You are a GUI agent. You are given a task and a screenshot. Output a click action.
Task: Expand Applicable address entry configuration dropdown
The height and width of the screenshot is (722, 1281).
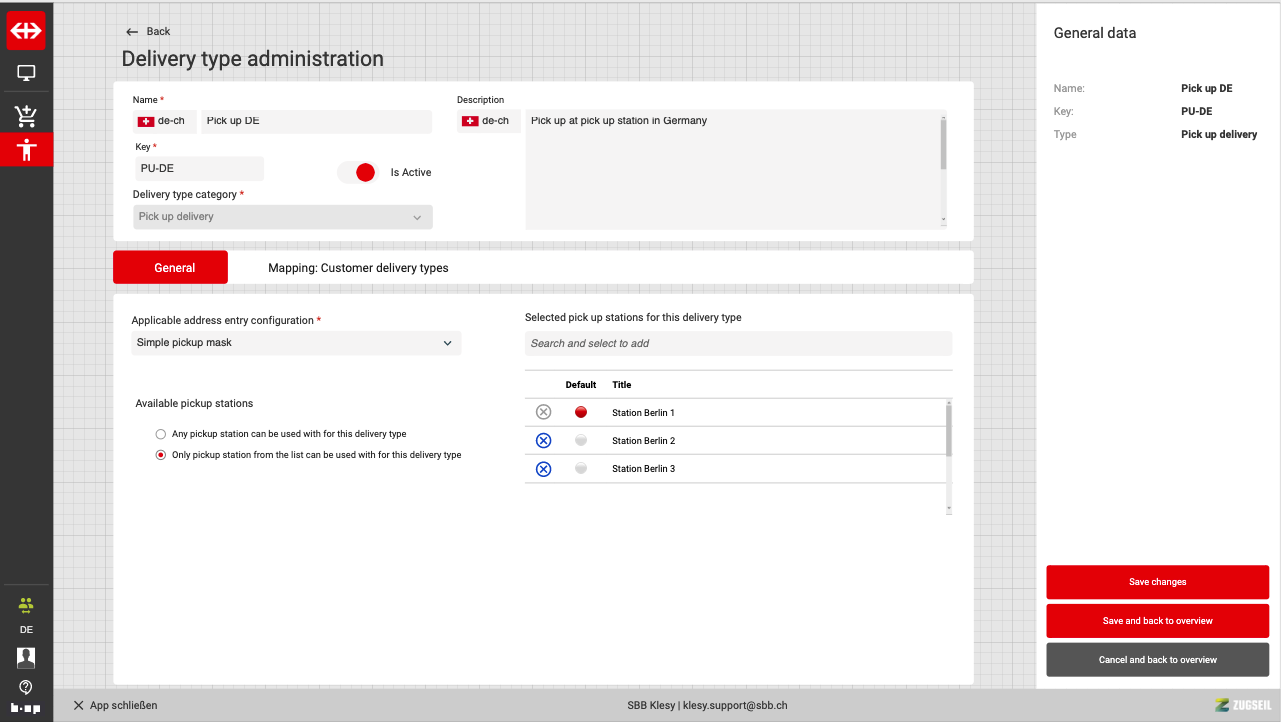click(296, 343)
